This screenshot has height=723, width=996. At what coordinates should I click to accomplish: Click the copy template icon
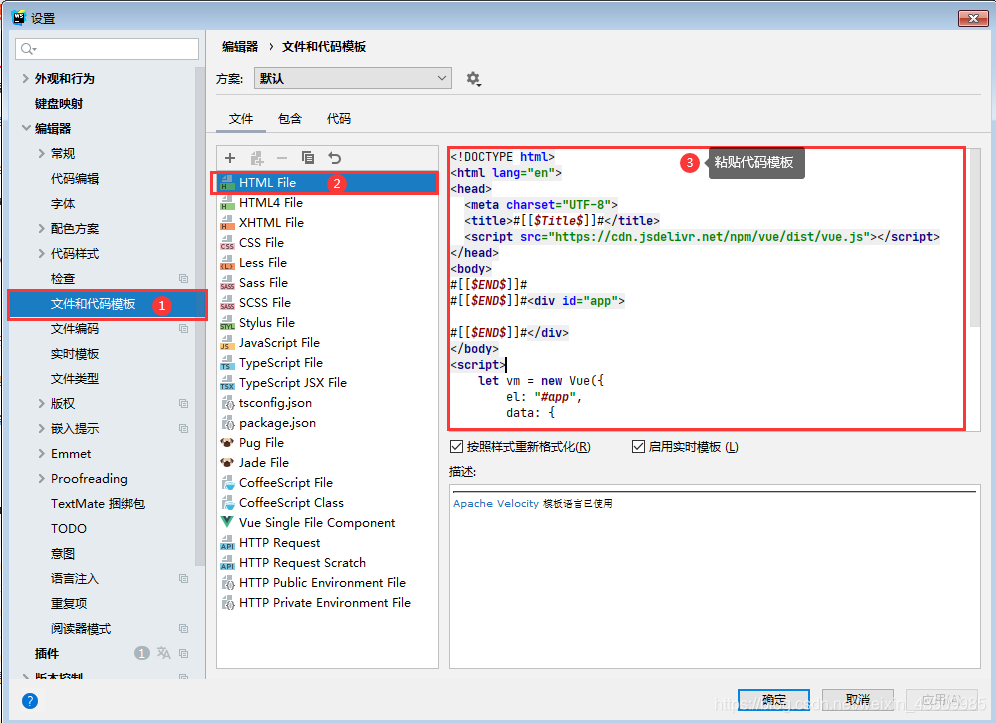(x=308, y=158)
